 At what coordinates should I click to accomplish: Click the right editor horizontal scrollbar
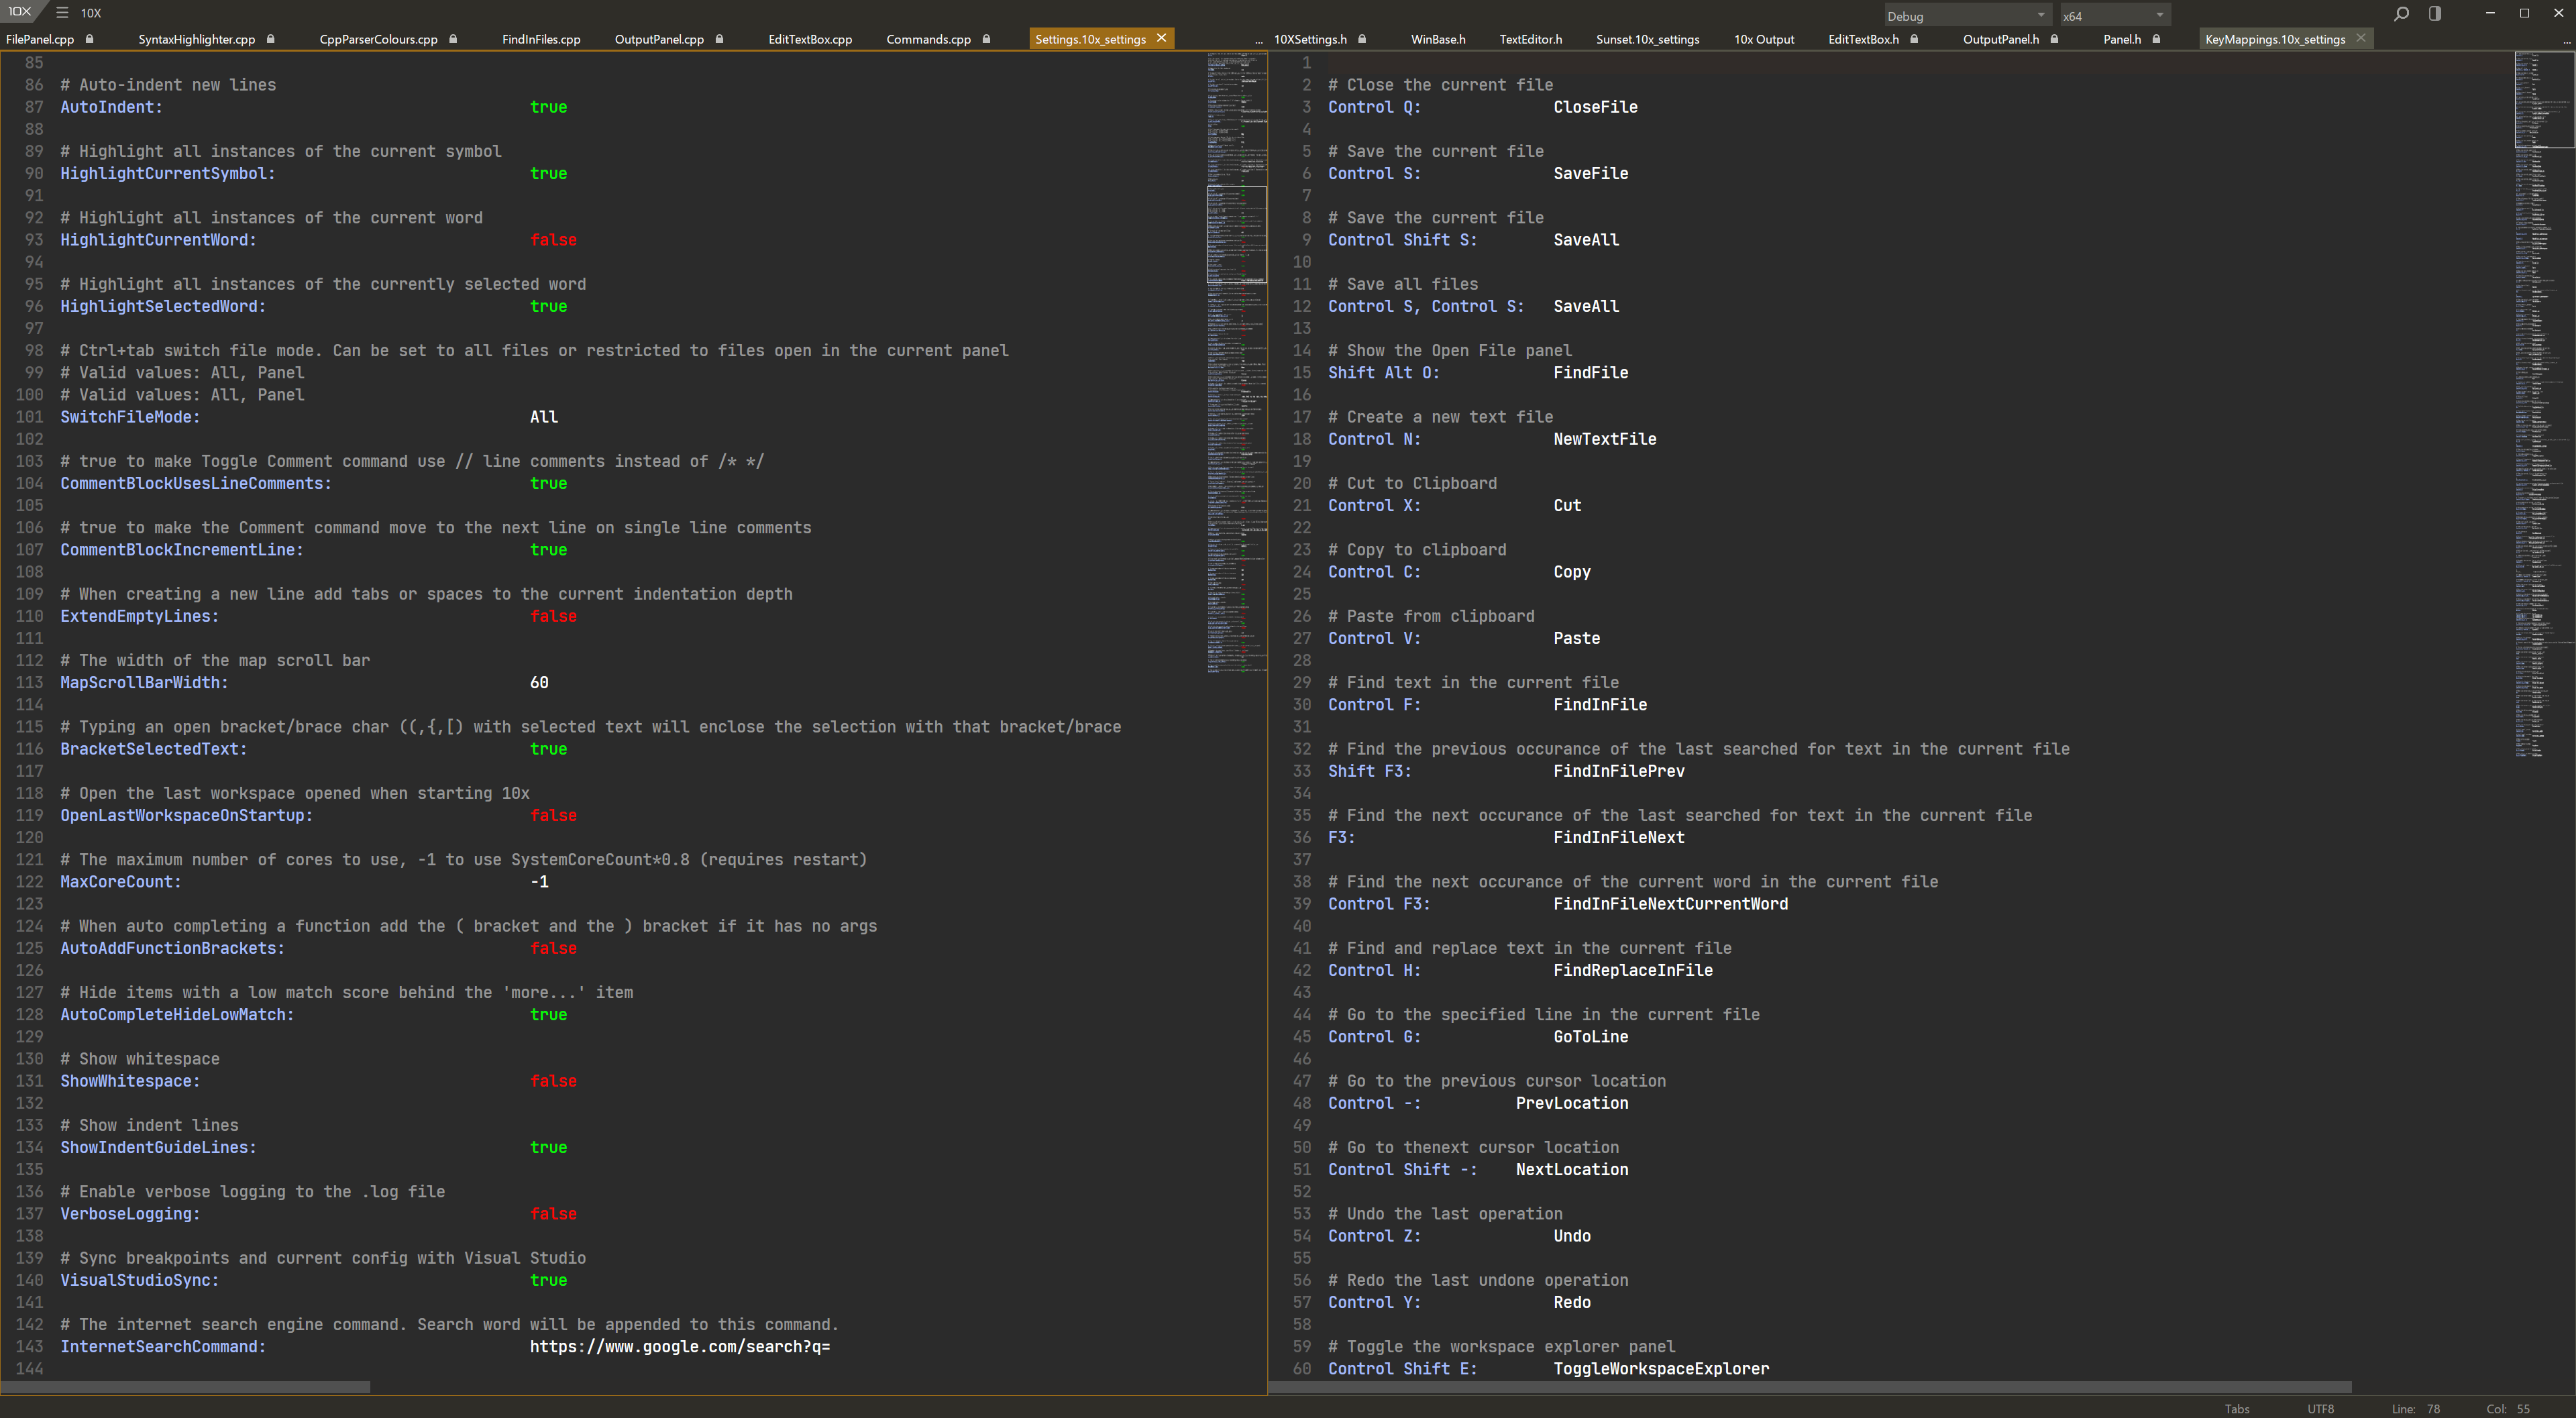[1810, 1387]
